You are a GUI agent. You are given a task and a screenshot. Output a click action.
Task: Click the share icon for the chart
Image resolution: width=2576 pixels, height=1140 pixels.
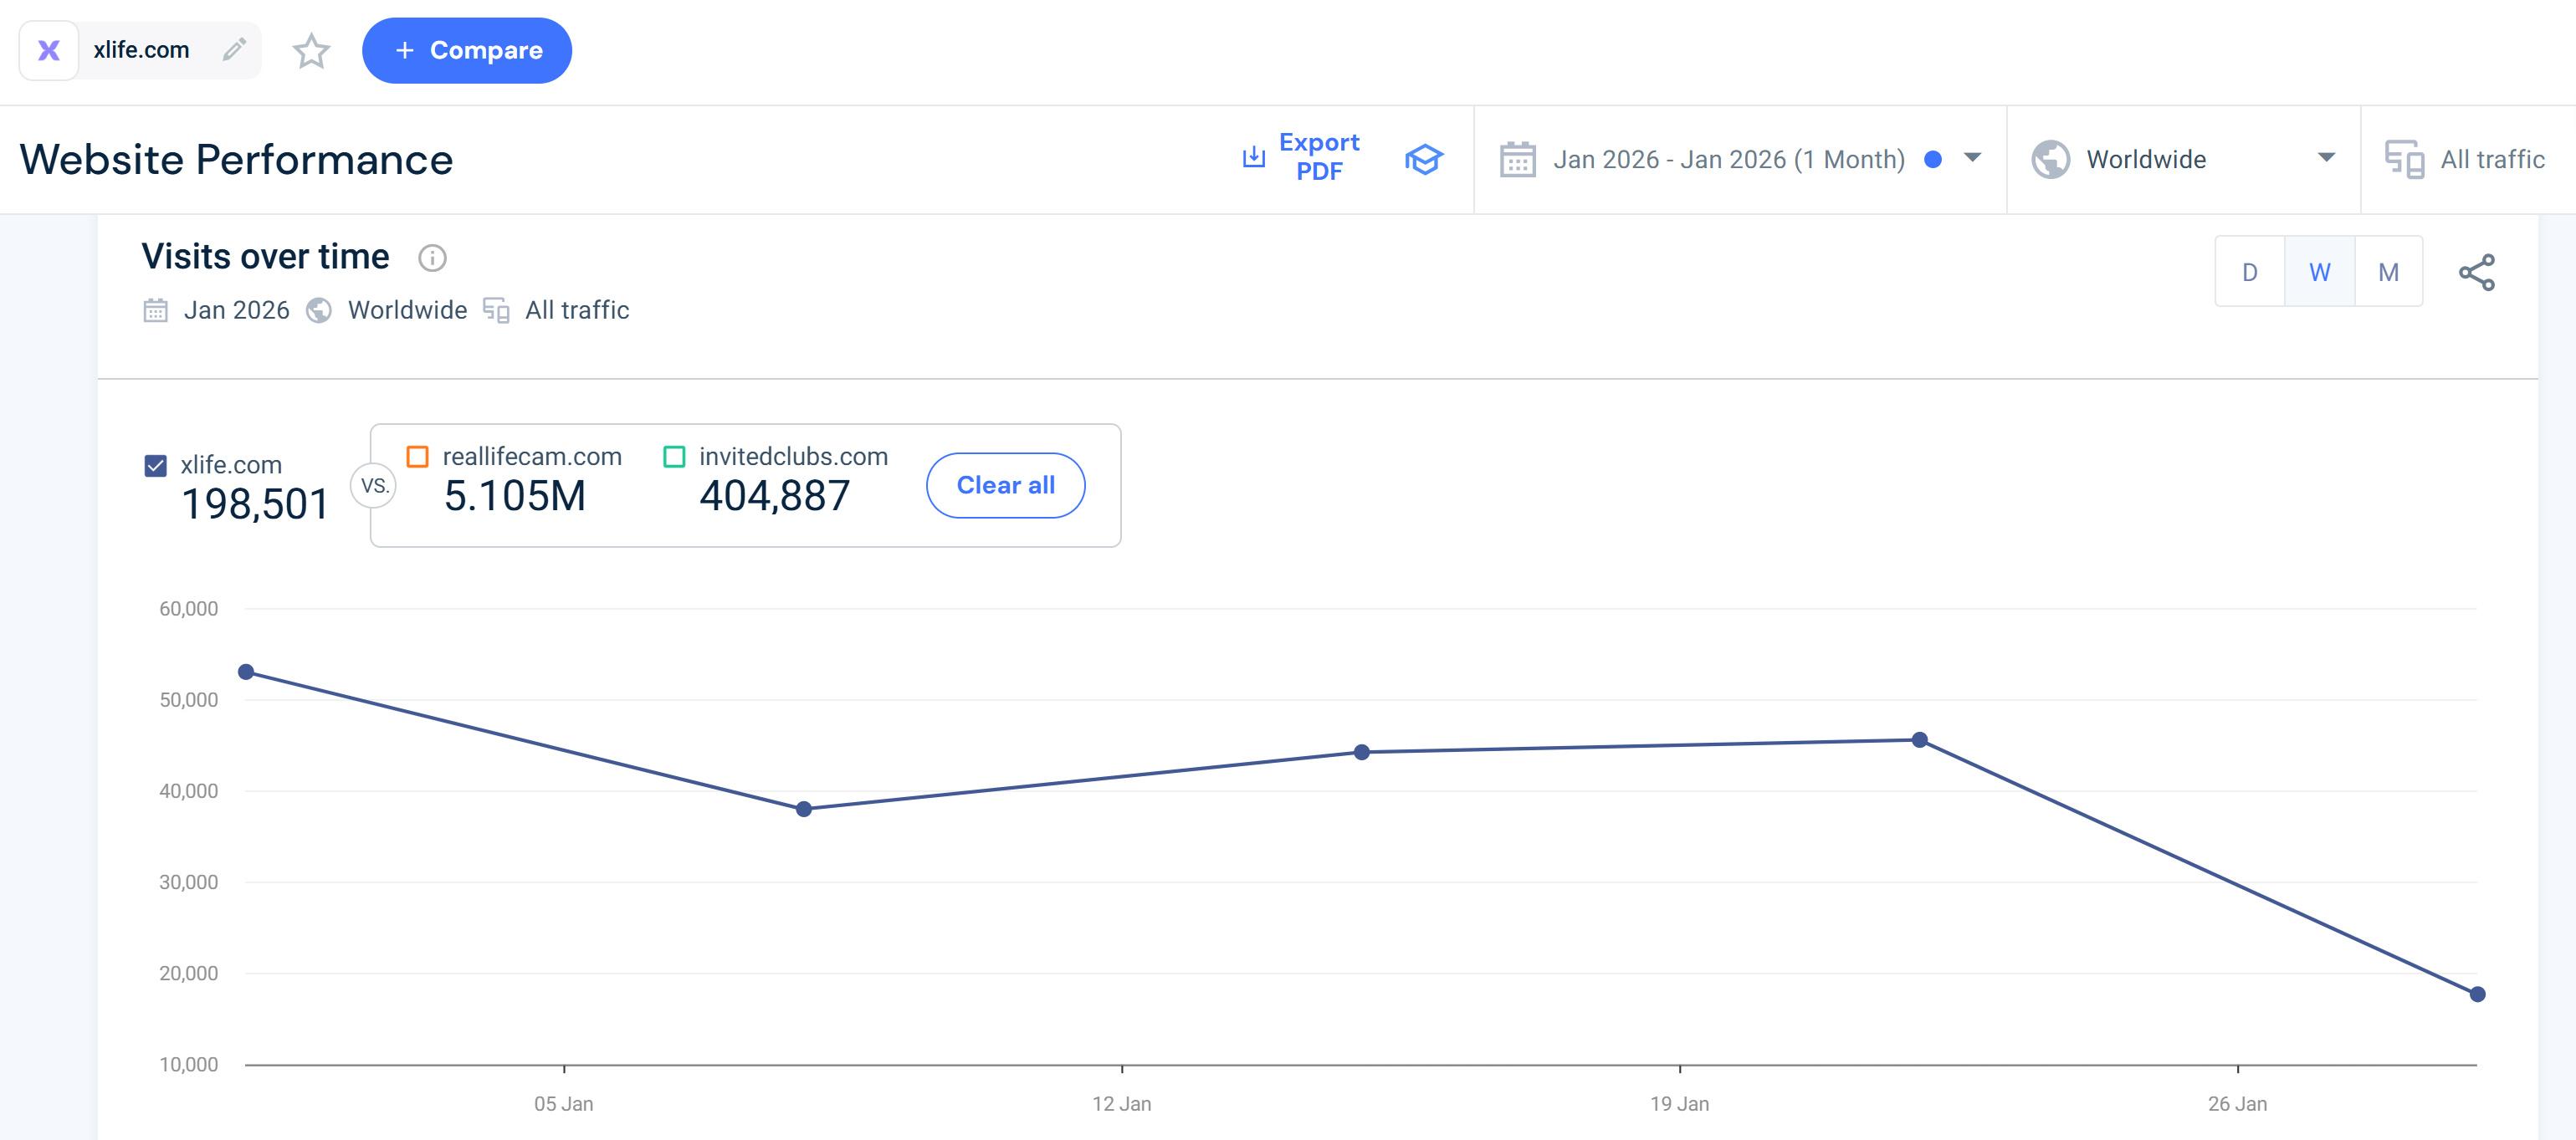tap(2476, 272)
